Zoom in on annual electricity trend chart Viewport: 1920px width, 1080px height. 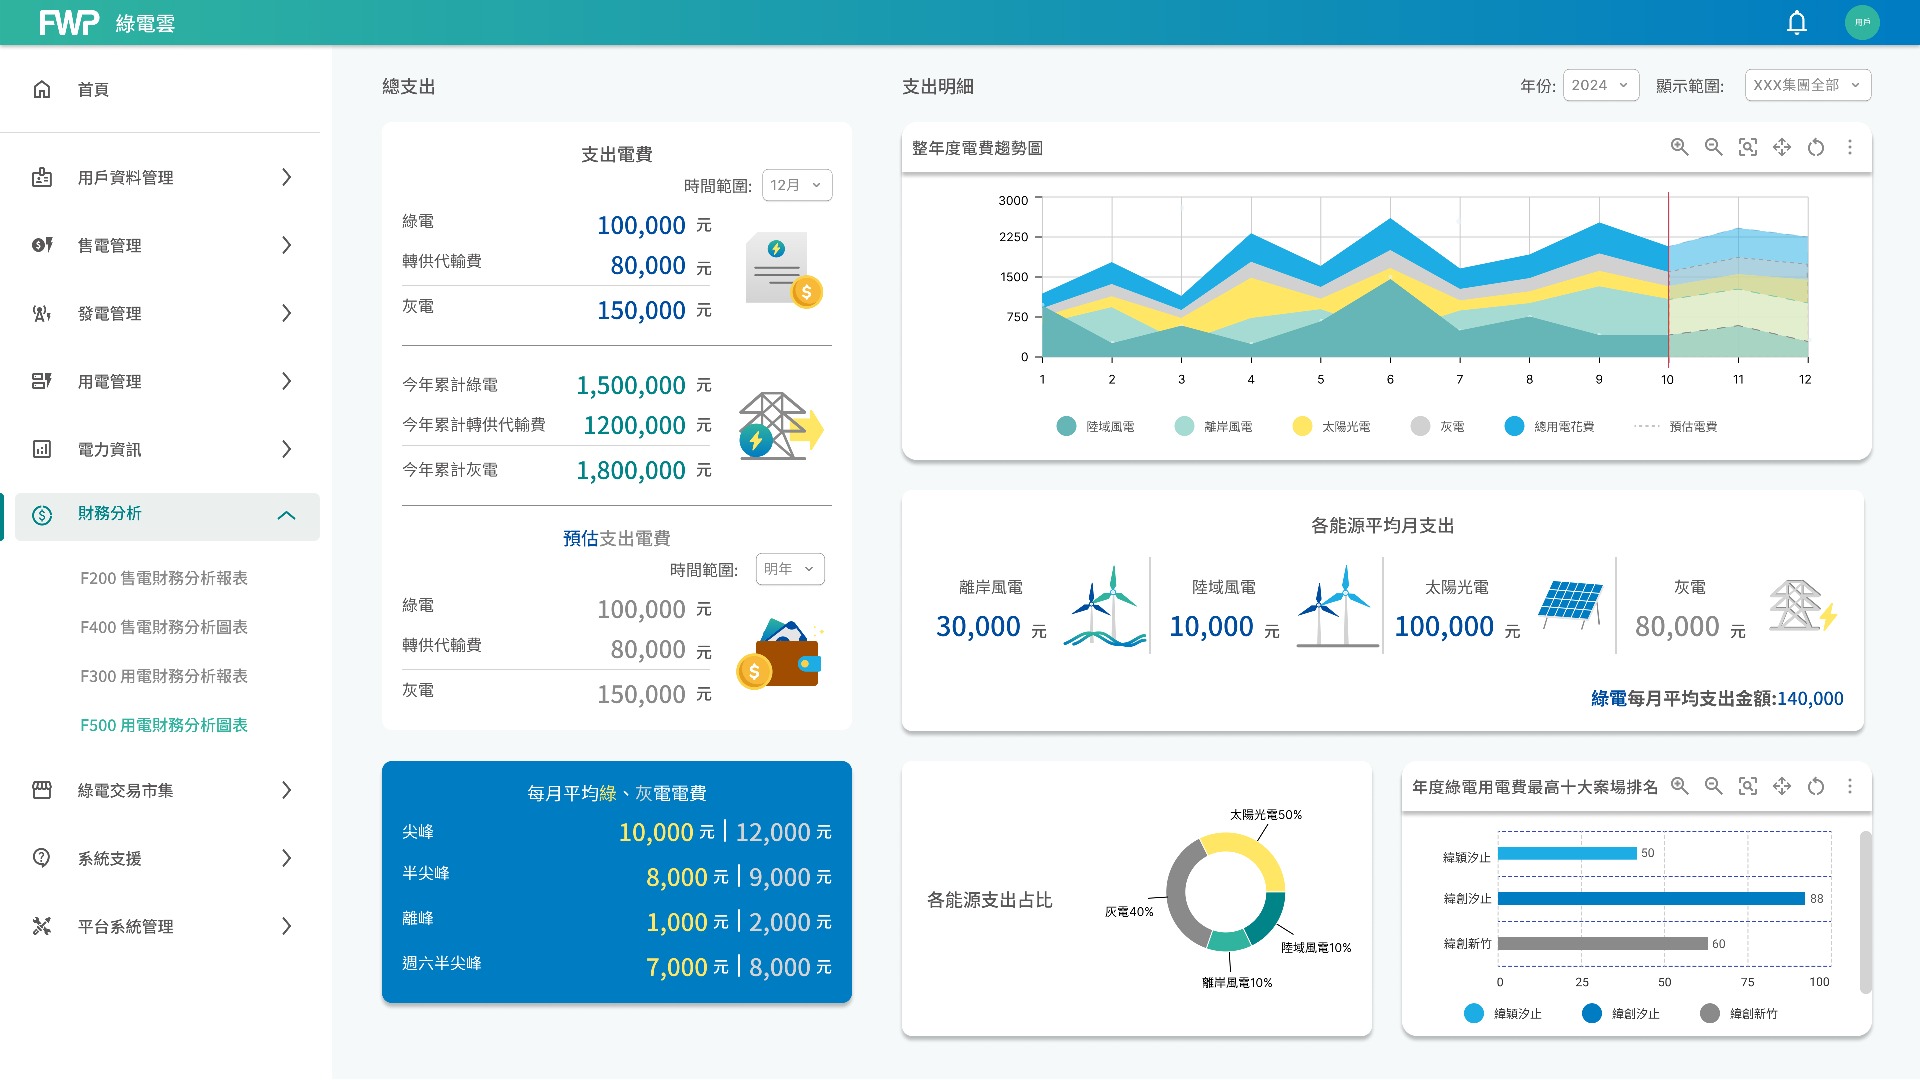pos(1680,148)
